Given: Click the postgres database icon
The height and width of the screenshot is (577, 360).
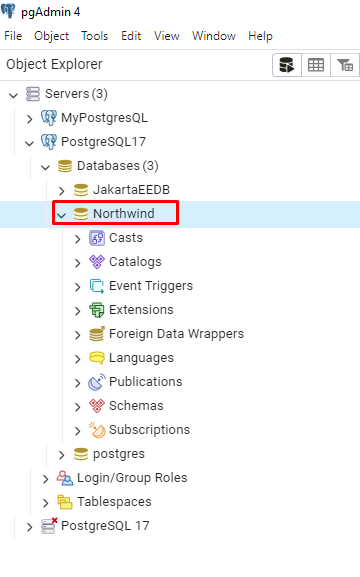Looking at the screenshot, I should click(81, 454).
